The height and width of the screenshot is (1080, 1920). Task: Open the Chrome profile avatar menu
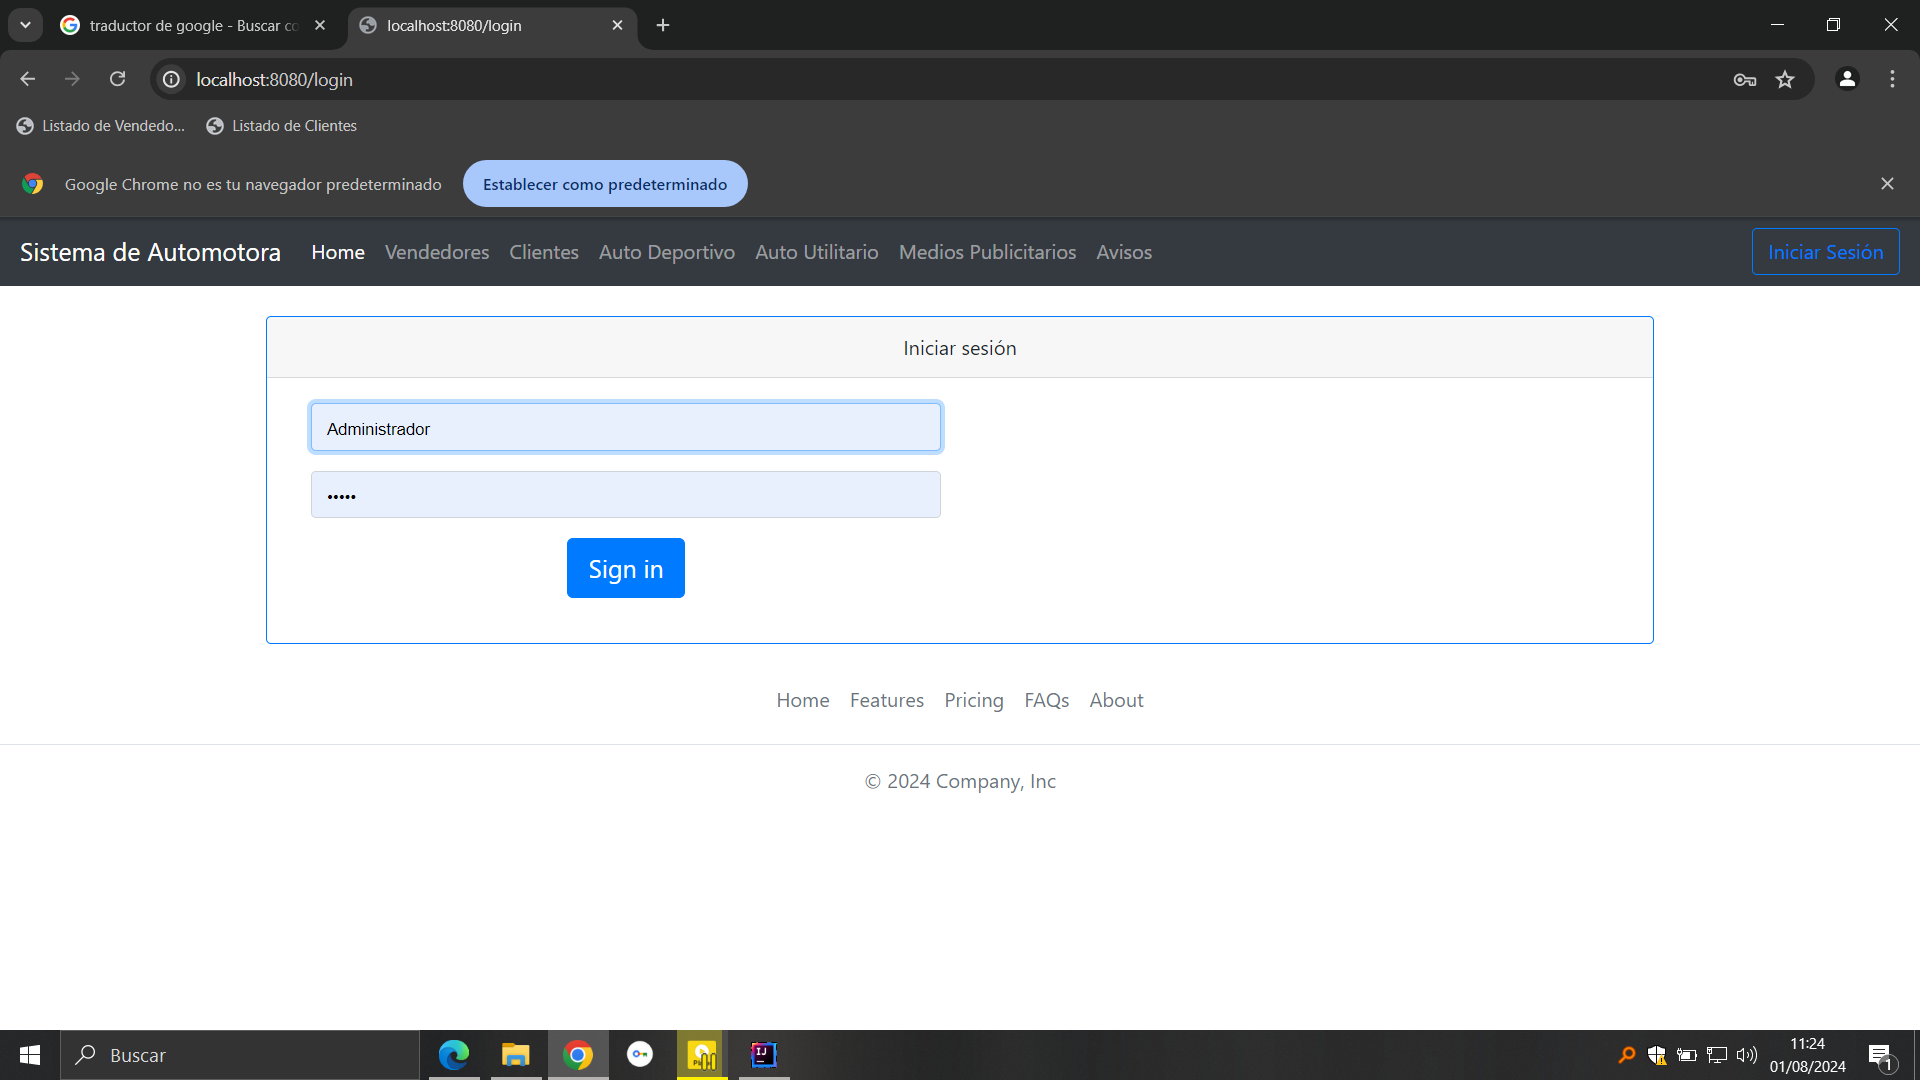coord(1847,79)
